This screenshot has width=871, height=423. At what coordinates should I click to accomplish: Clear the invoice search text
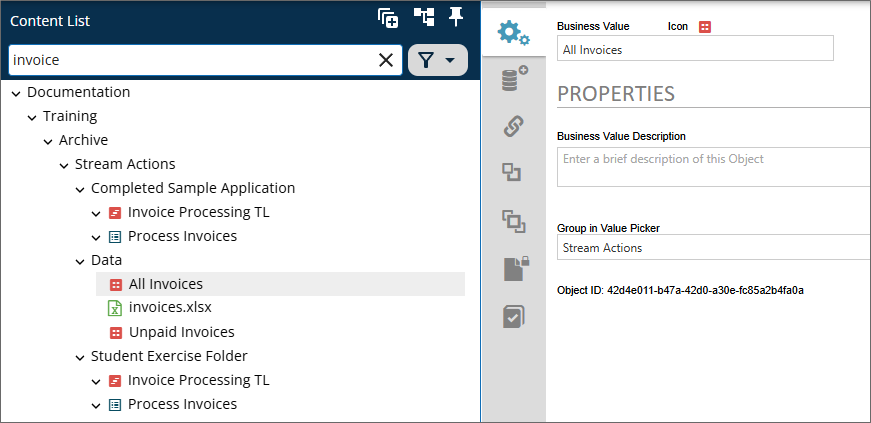coord(386,60)
